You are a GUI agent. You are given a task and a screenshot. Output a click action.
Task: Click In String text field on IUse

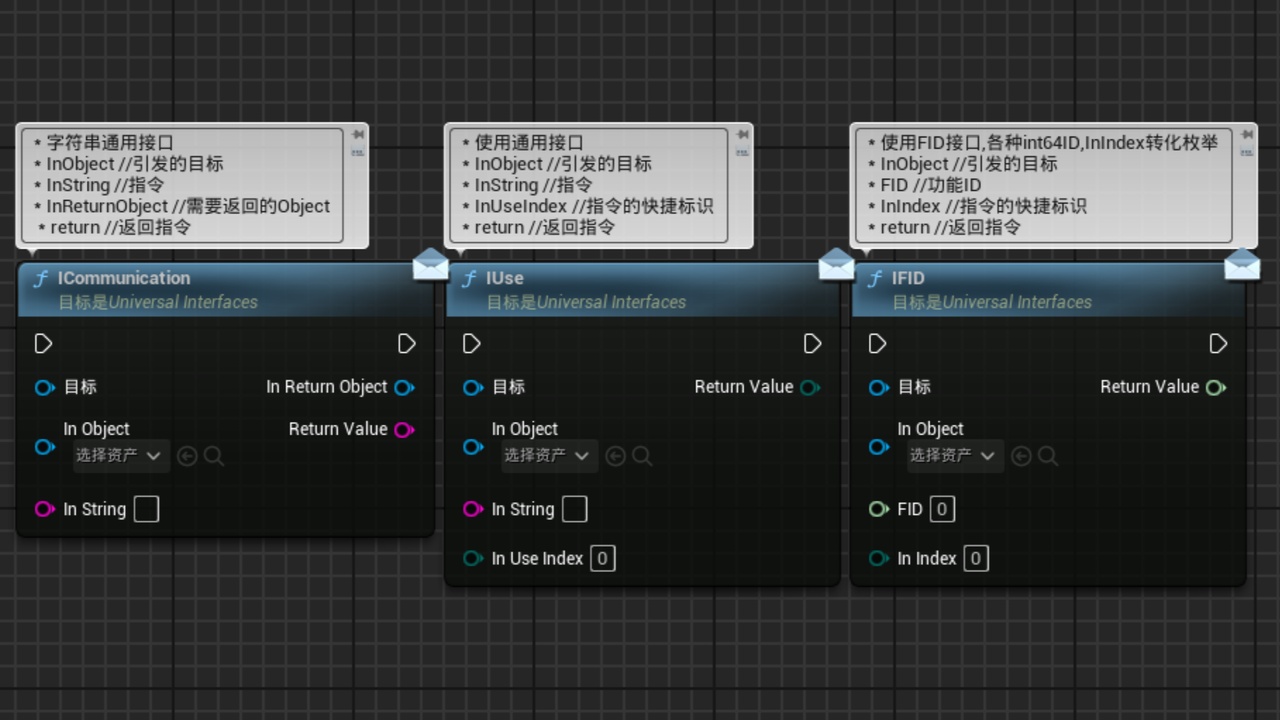pos(574,509)
